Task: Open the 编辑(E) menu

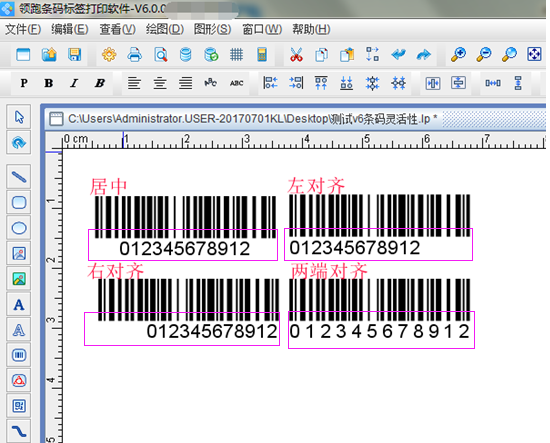Action: tap(69, 29)
